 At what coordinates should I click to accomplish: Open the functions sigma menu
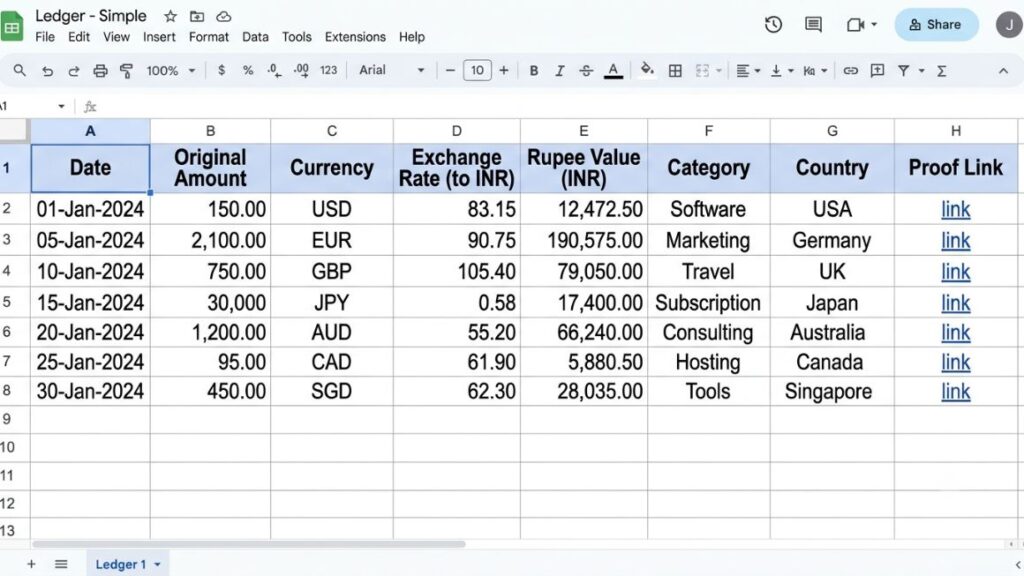pyautogui.click(x=942, y=71)
